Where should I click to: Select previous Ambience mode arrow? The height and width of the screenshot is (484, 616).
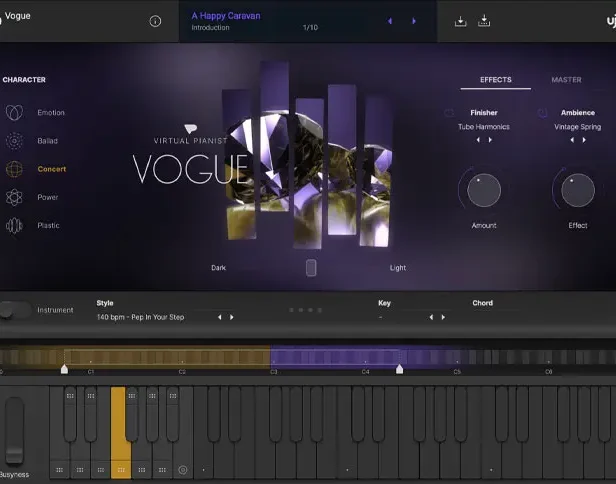(572, 140)
